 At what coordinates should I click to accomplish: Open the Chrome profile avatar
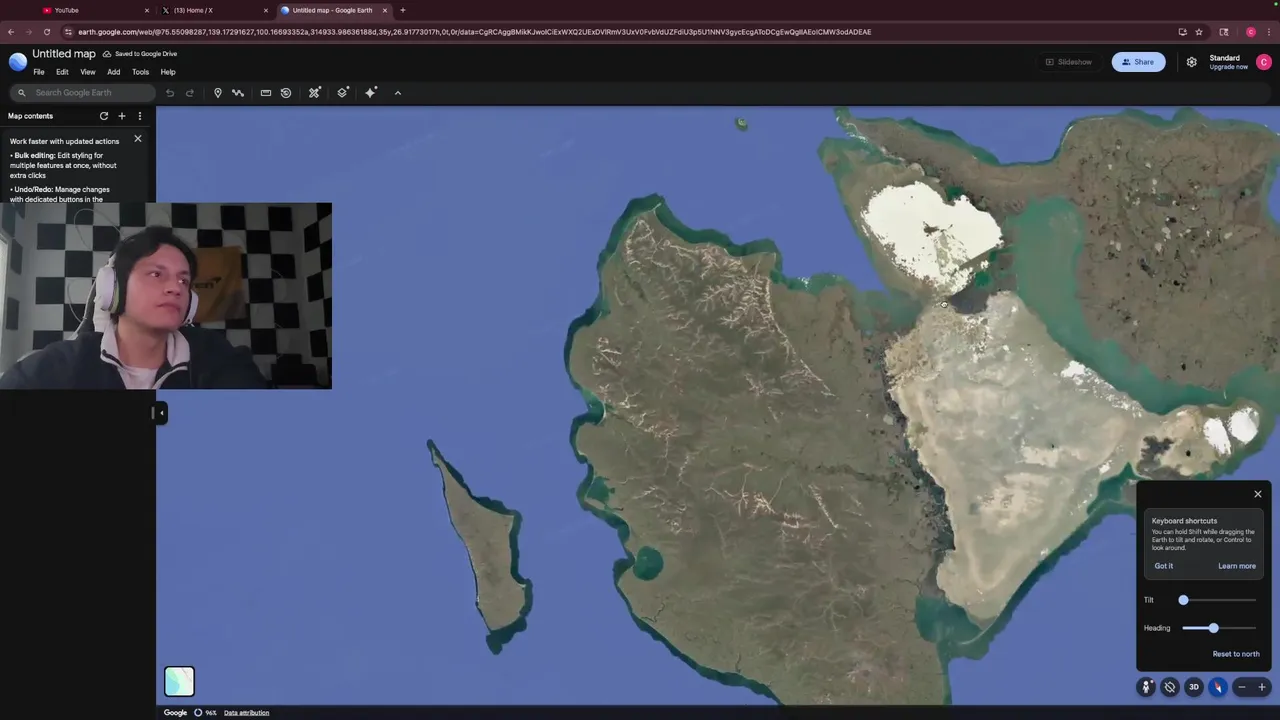tap(1250, 32)
